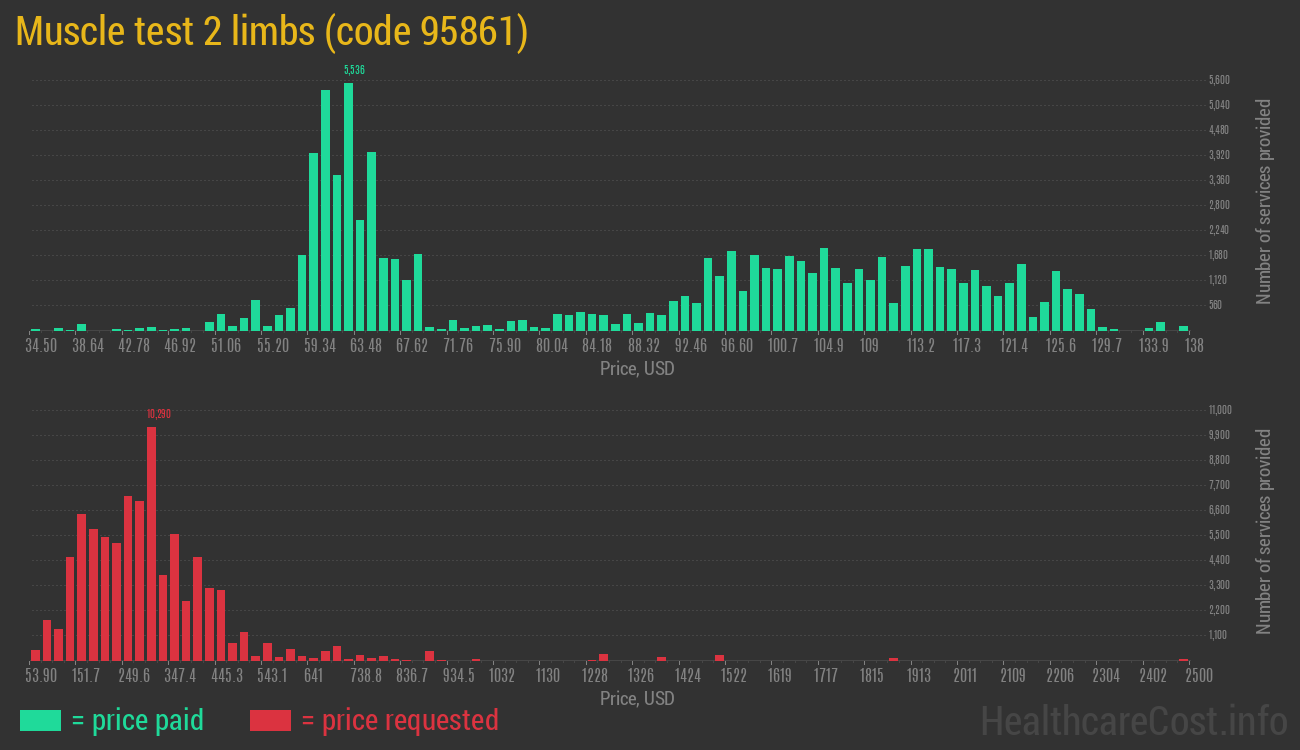1300x750 pixels.
Task: Select the 34.50 x-axis tick label
Action: 41,346
